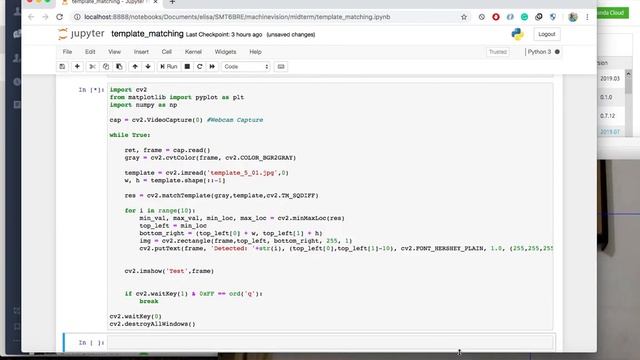
Task: Open the Help menu
Action: (x=256, y=52)
